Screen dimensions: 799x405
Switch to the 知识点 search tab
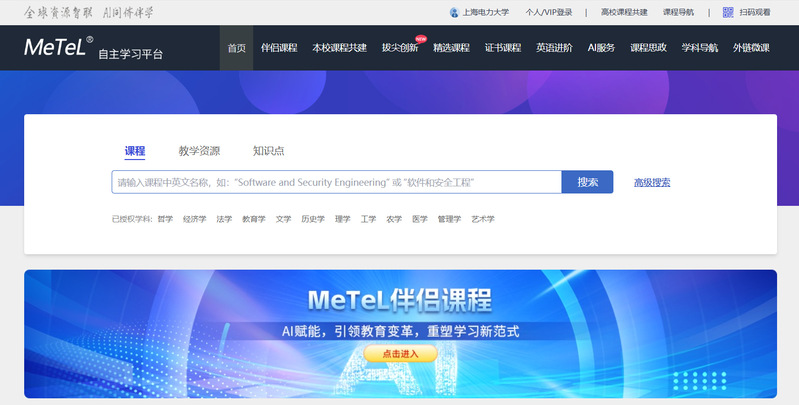coord(268,151)
